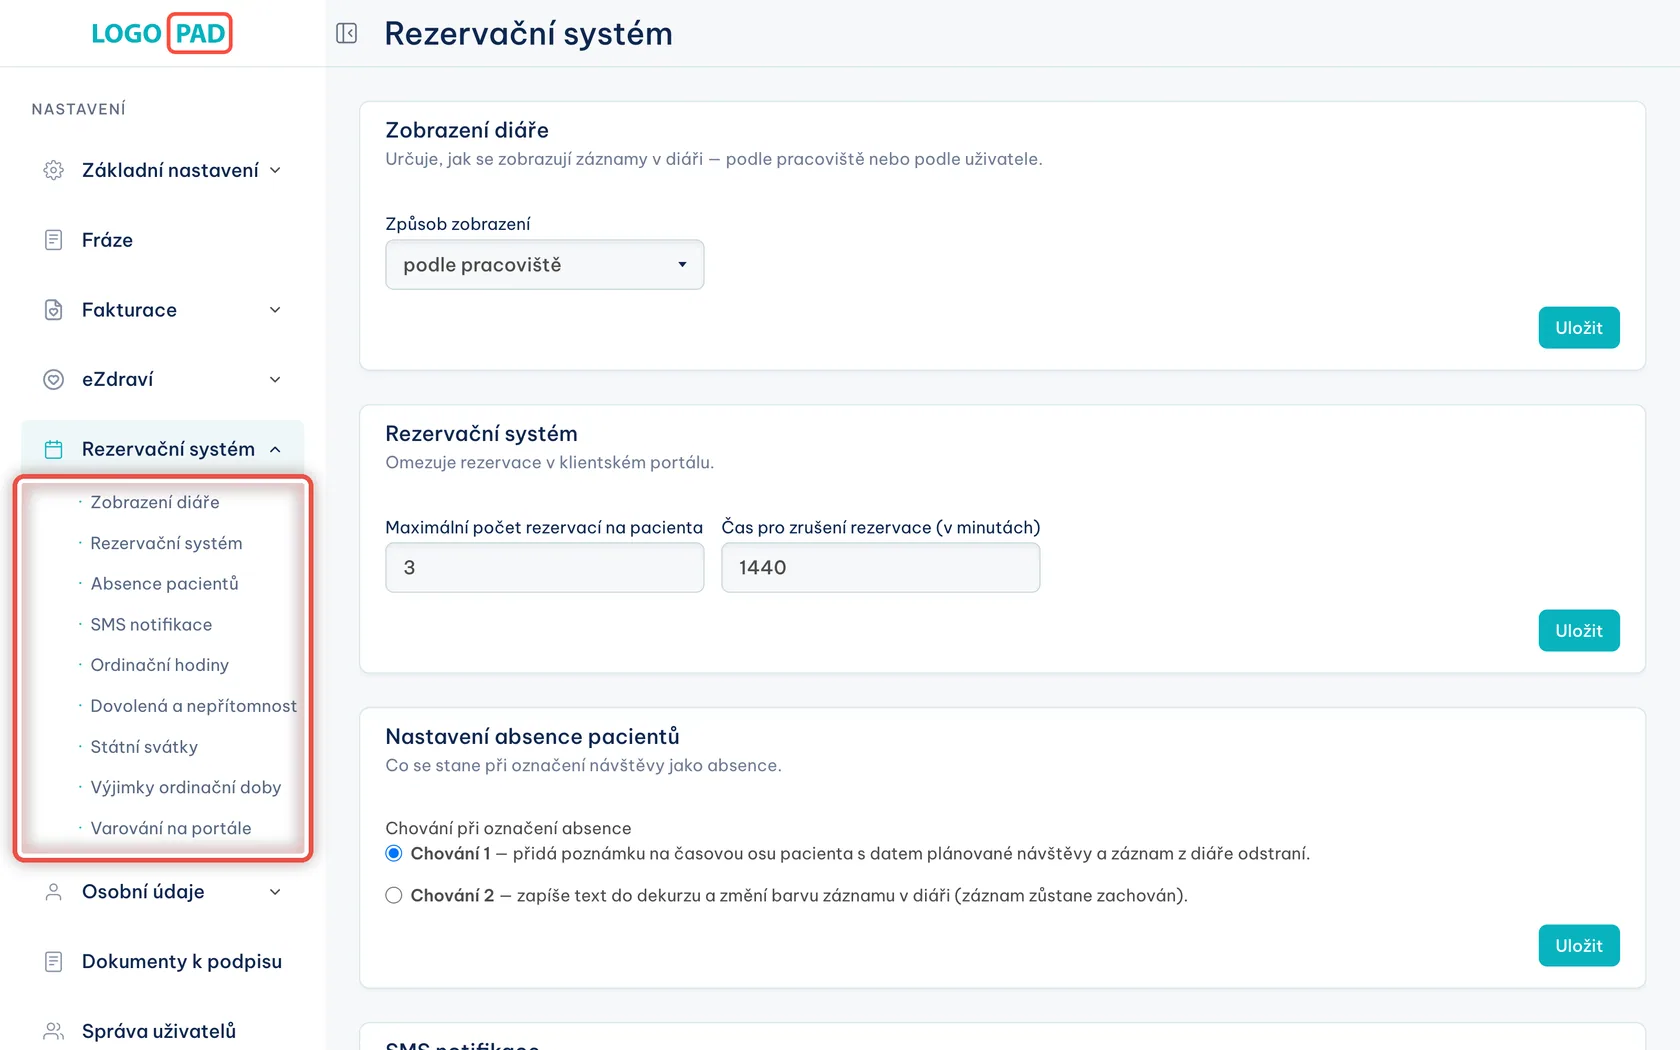This screenshot has height=1050, width=1680.
Task: Collapse the sidebar using panel toggle icon
Action: [x=347, y=33]
